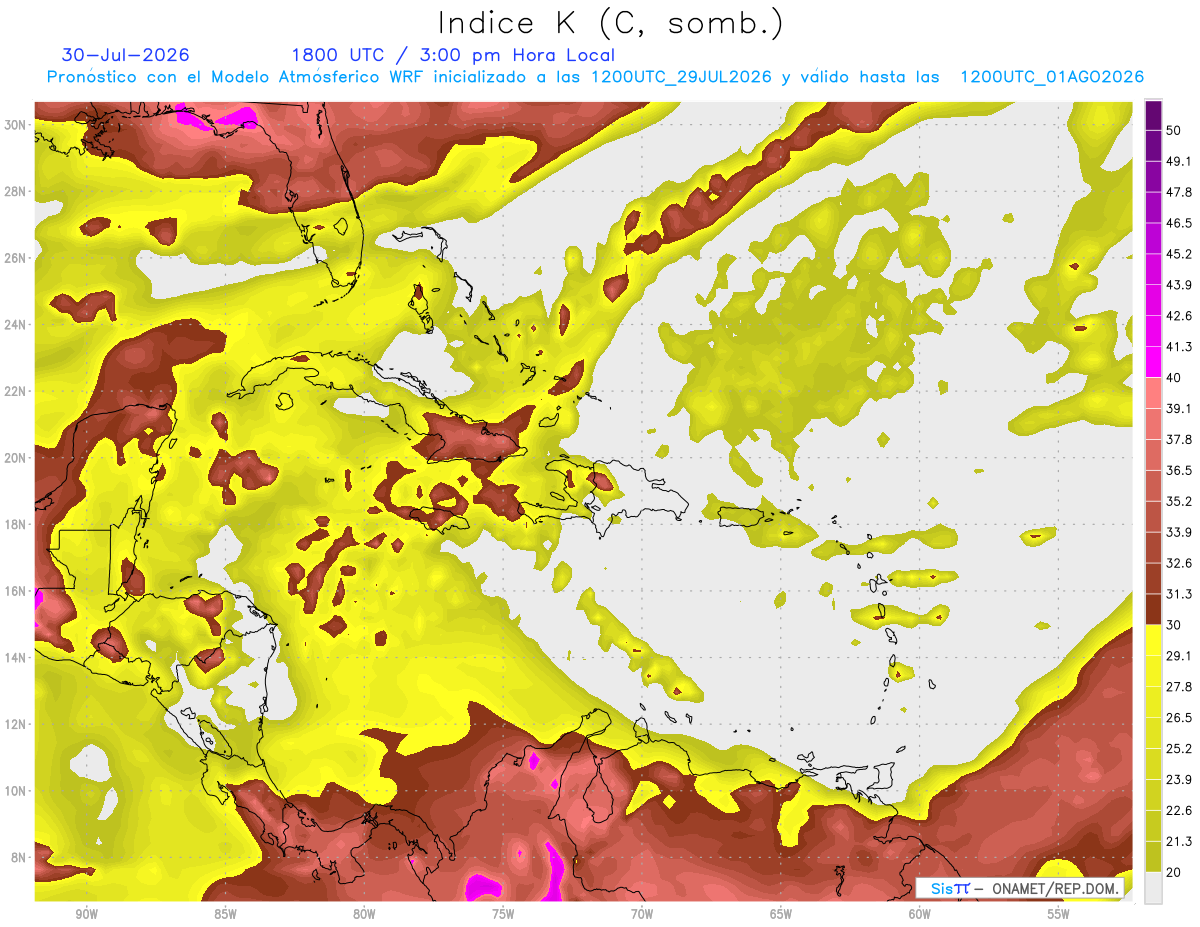This screenshot has width=1200, height=927.
Task: Click the '20' color scale value
Action: tap(1174, 873)
